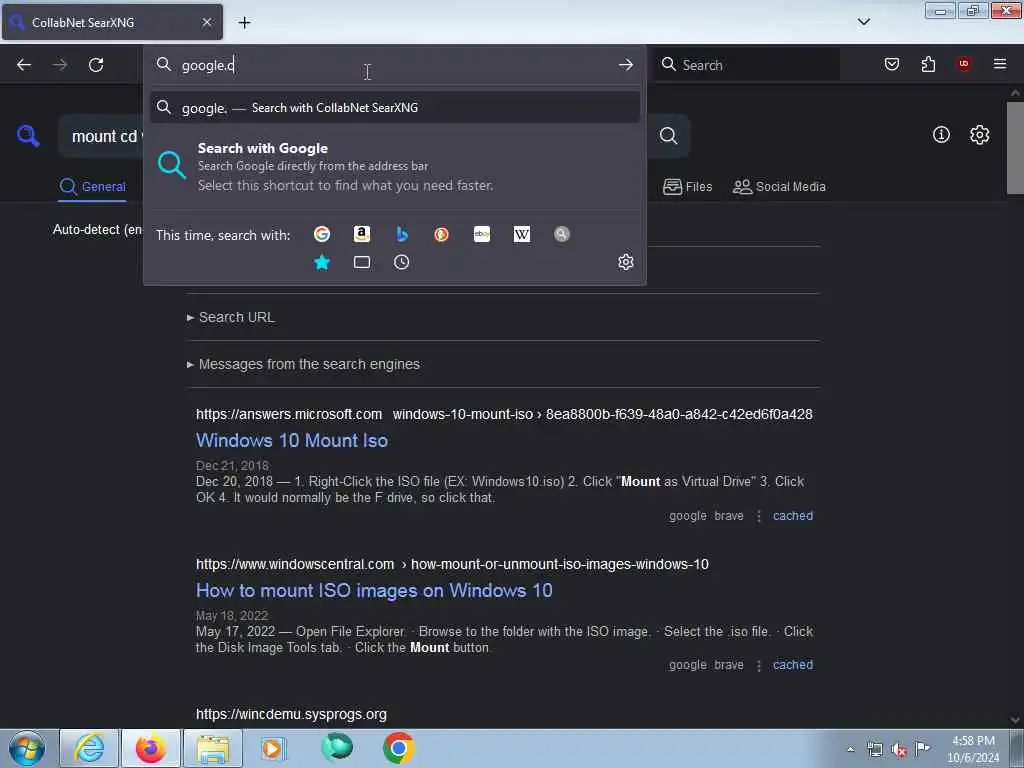Open the Pocket save icon
The height and width of the screenshot is (768, 1024).
point(892,64)
